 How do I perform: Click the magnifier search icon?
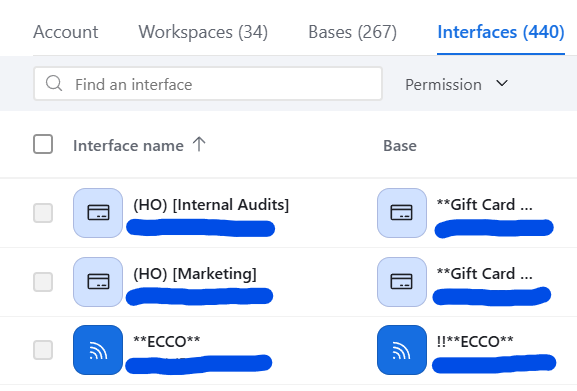point(54,83)
